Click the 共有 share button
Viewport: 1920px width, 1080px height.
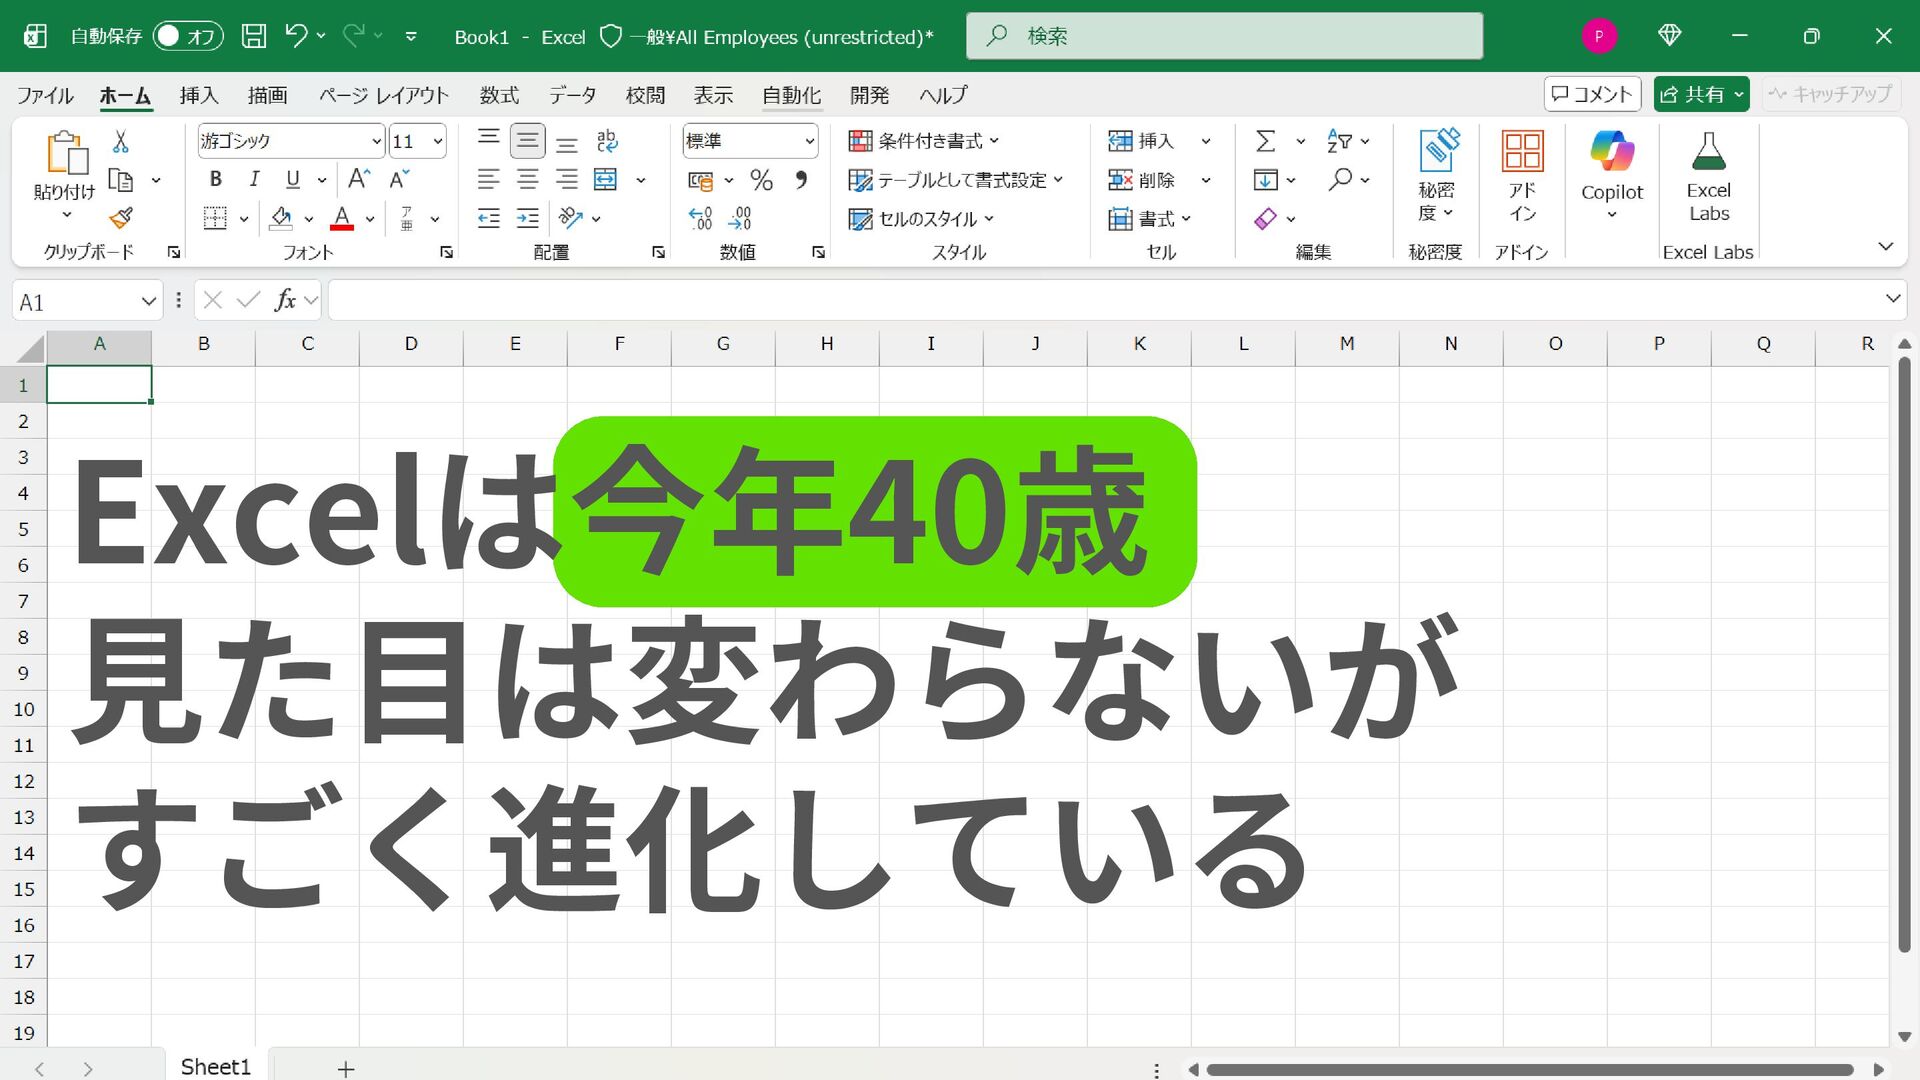click(1693, 94)
